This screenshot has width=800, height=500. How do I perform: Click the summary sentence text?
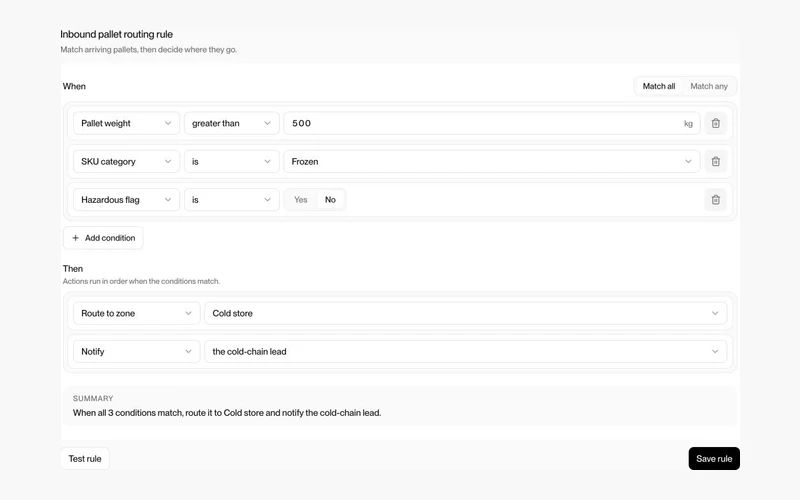227,413
